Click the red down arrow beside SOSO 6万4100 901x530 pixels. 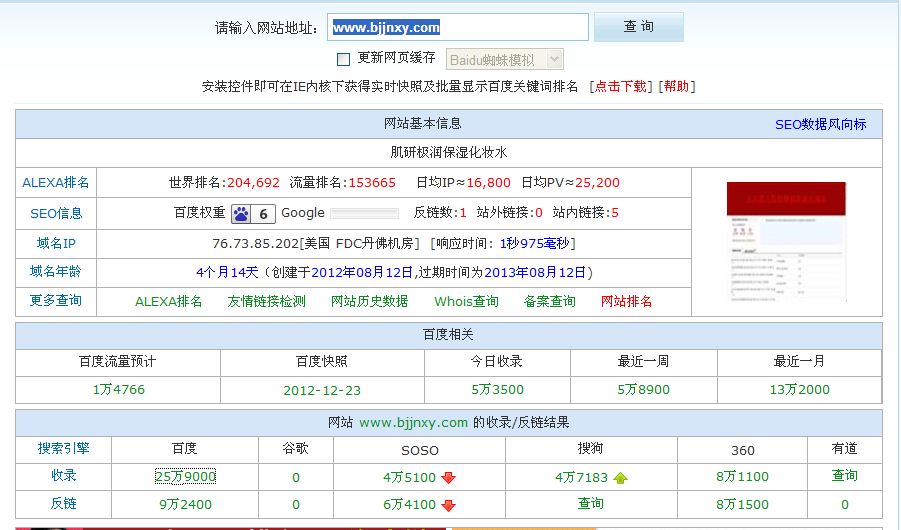(448, 505)
